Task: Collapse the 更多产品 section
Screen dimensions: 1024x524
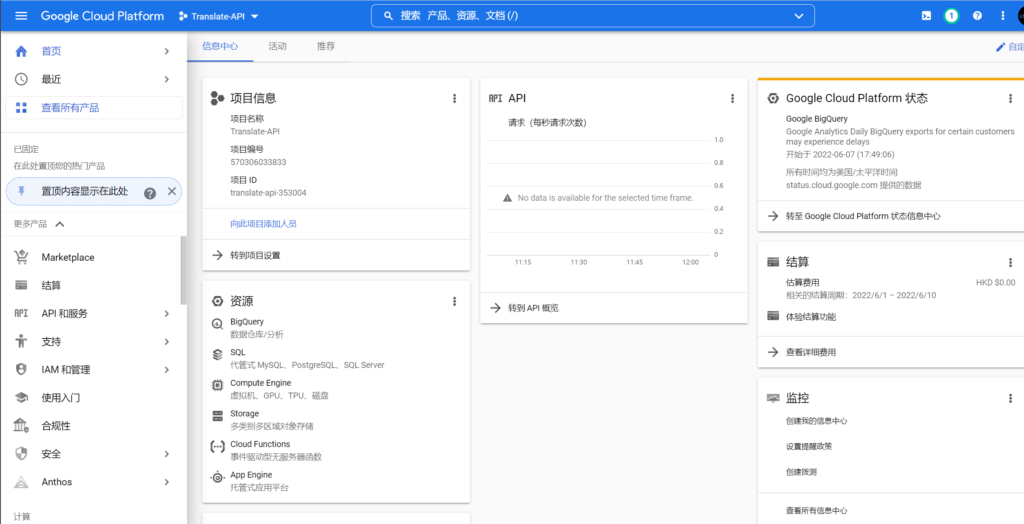Action: [59, 224]
